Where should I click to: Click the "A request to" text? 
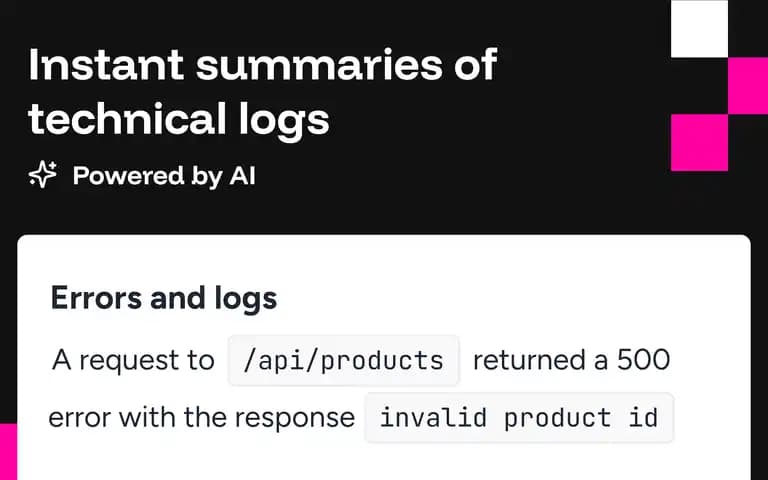point(133,360)
